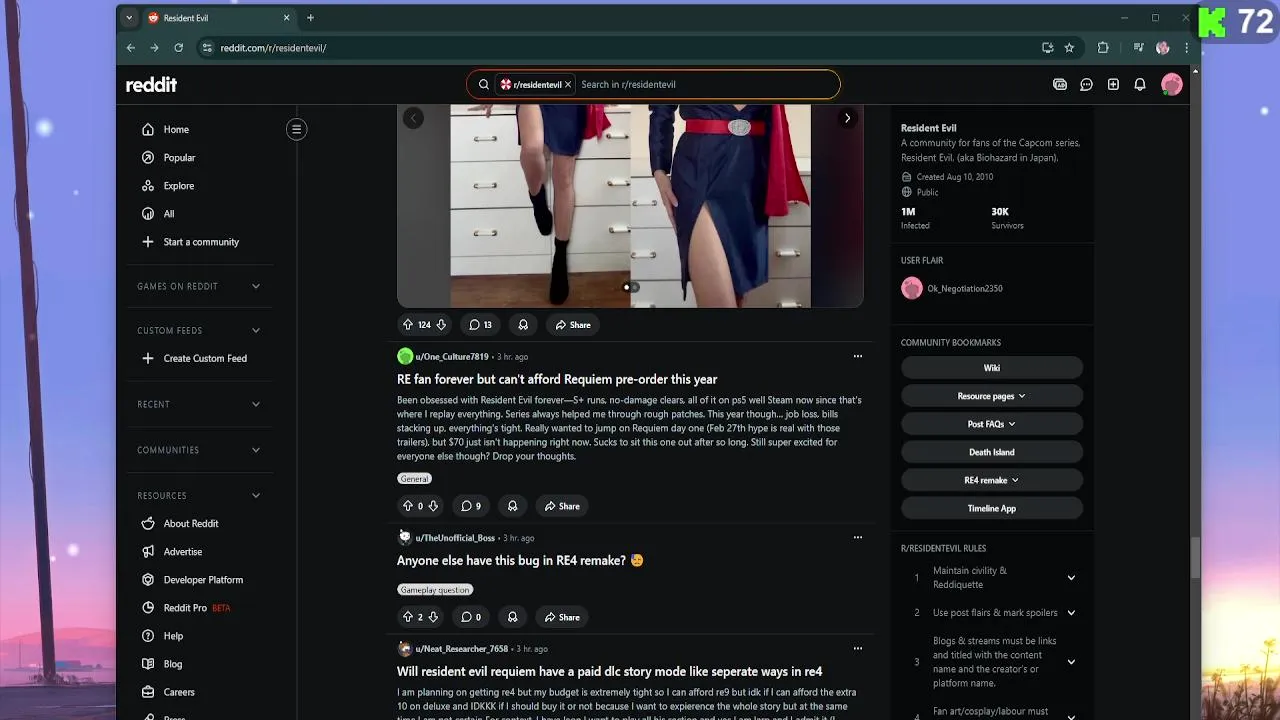Open Death Island bookmark
This screenshot has width=1280, height=720.
pyautogui.click(x=992, y=452)
